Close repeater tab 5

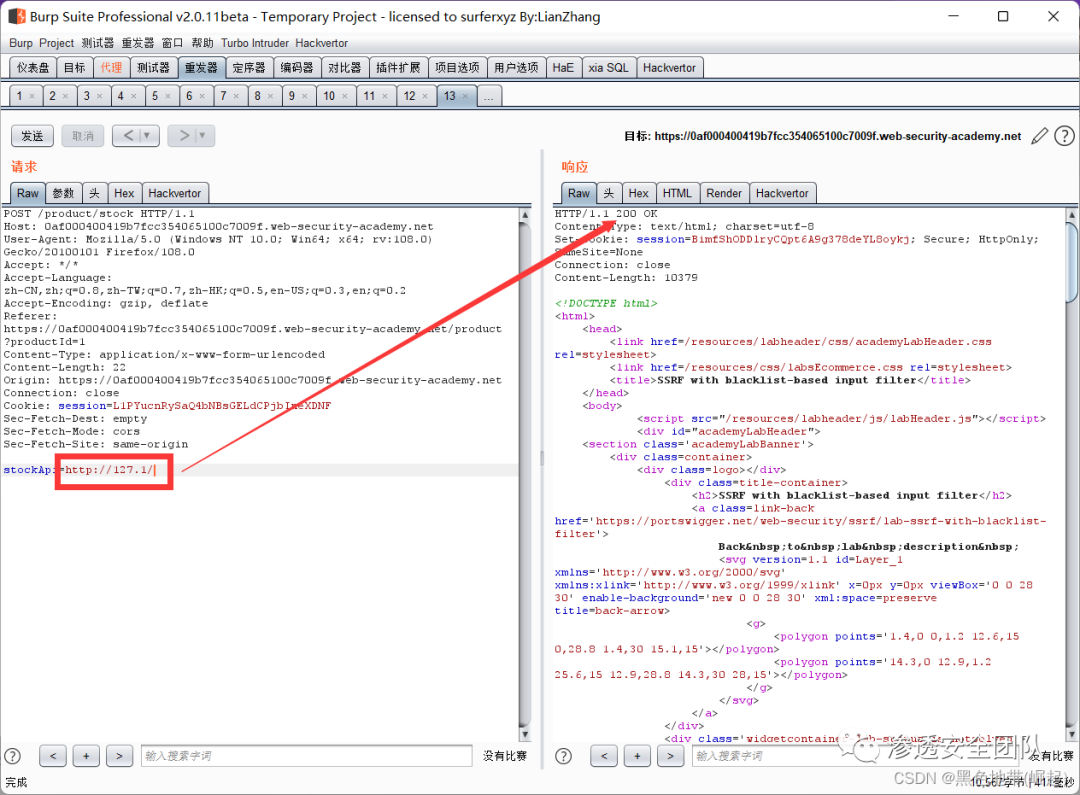pos(167,96)
